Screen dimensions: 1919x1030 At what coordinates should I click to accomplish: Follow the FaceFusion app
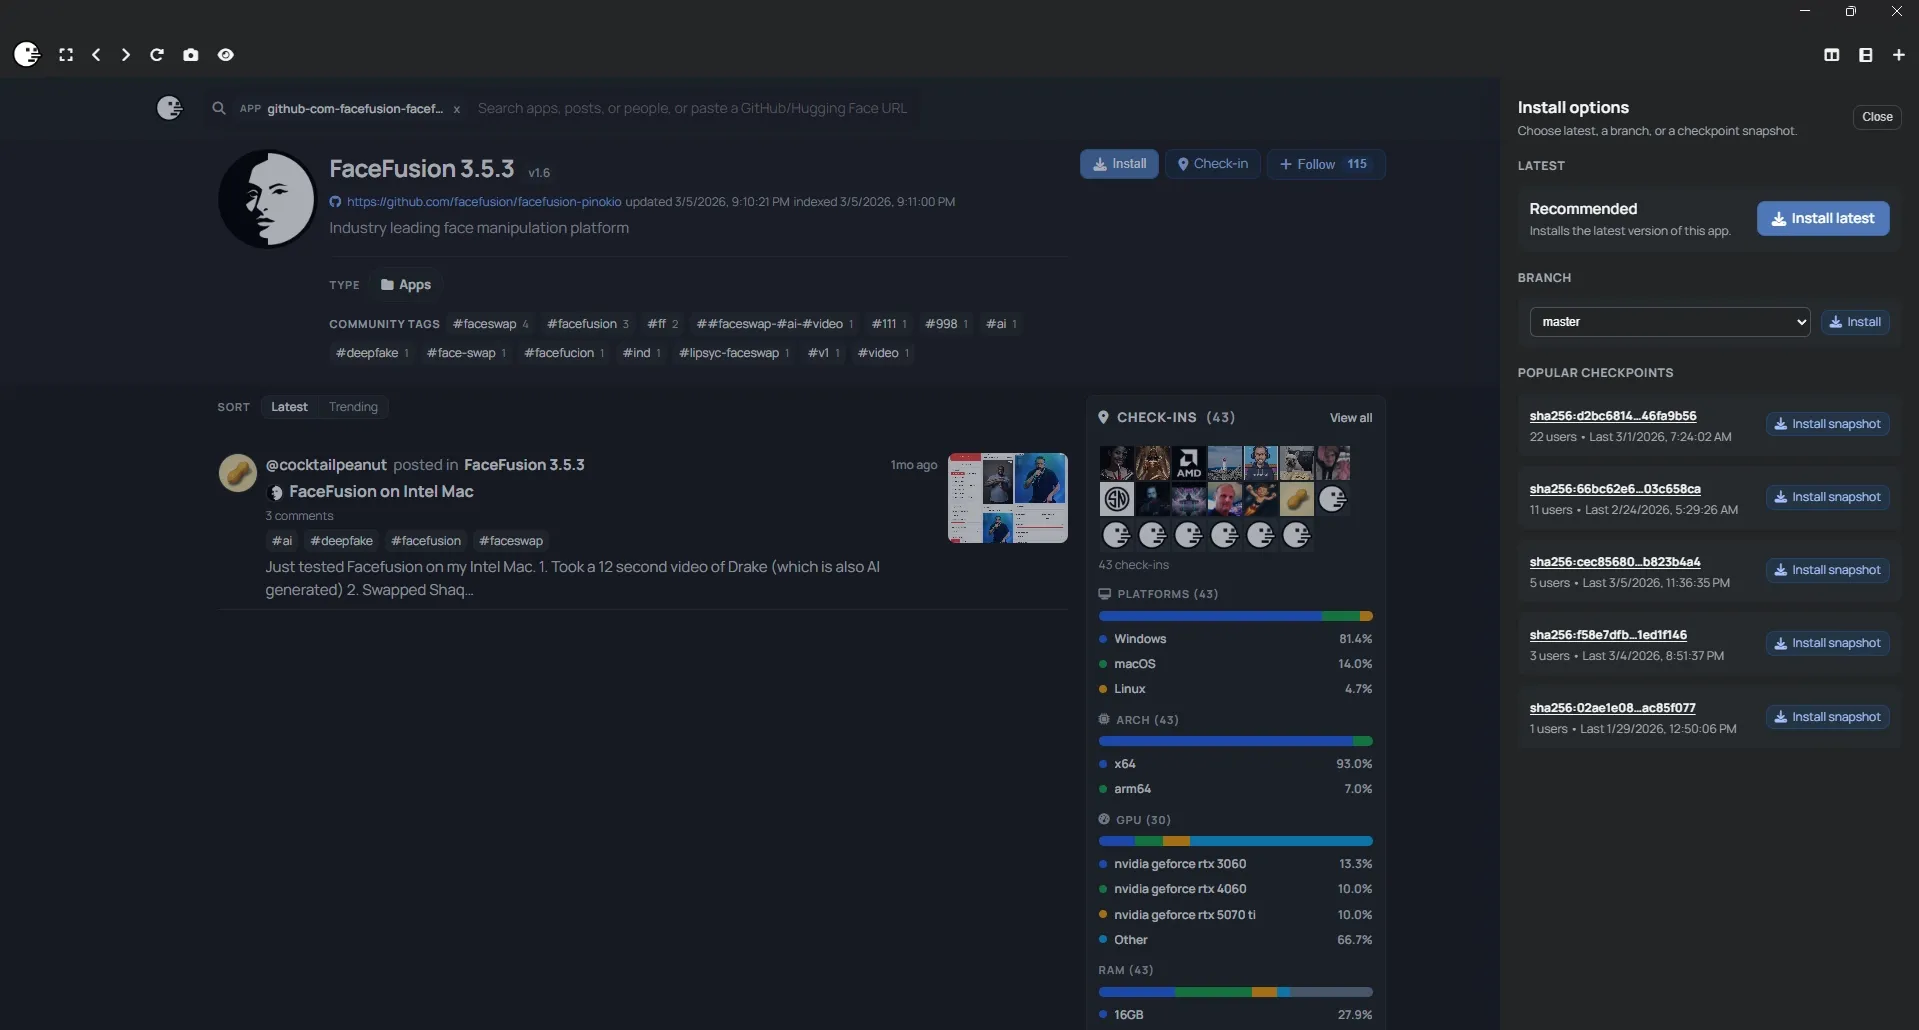pyautogui.click(x=1325, y=164)
